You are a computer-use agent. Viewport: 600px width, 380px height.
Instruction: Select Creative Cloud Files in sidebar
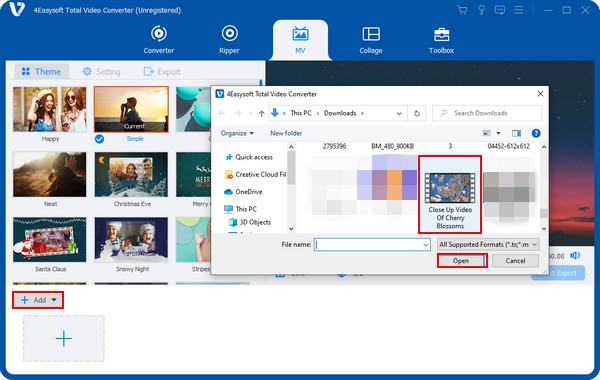(255, 175)
